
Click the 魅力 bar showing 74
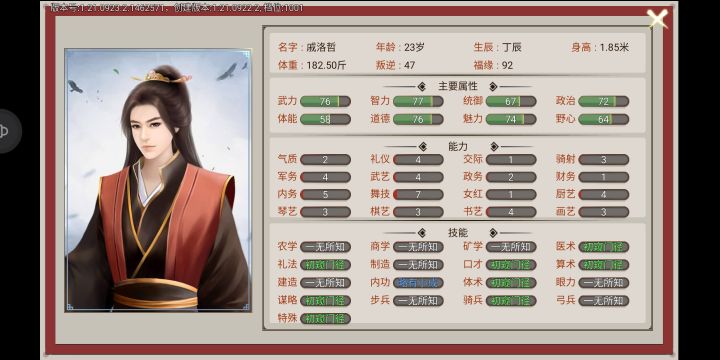[511, 119]
